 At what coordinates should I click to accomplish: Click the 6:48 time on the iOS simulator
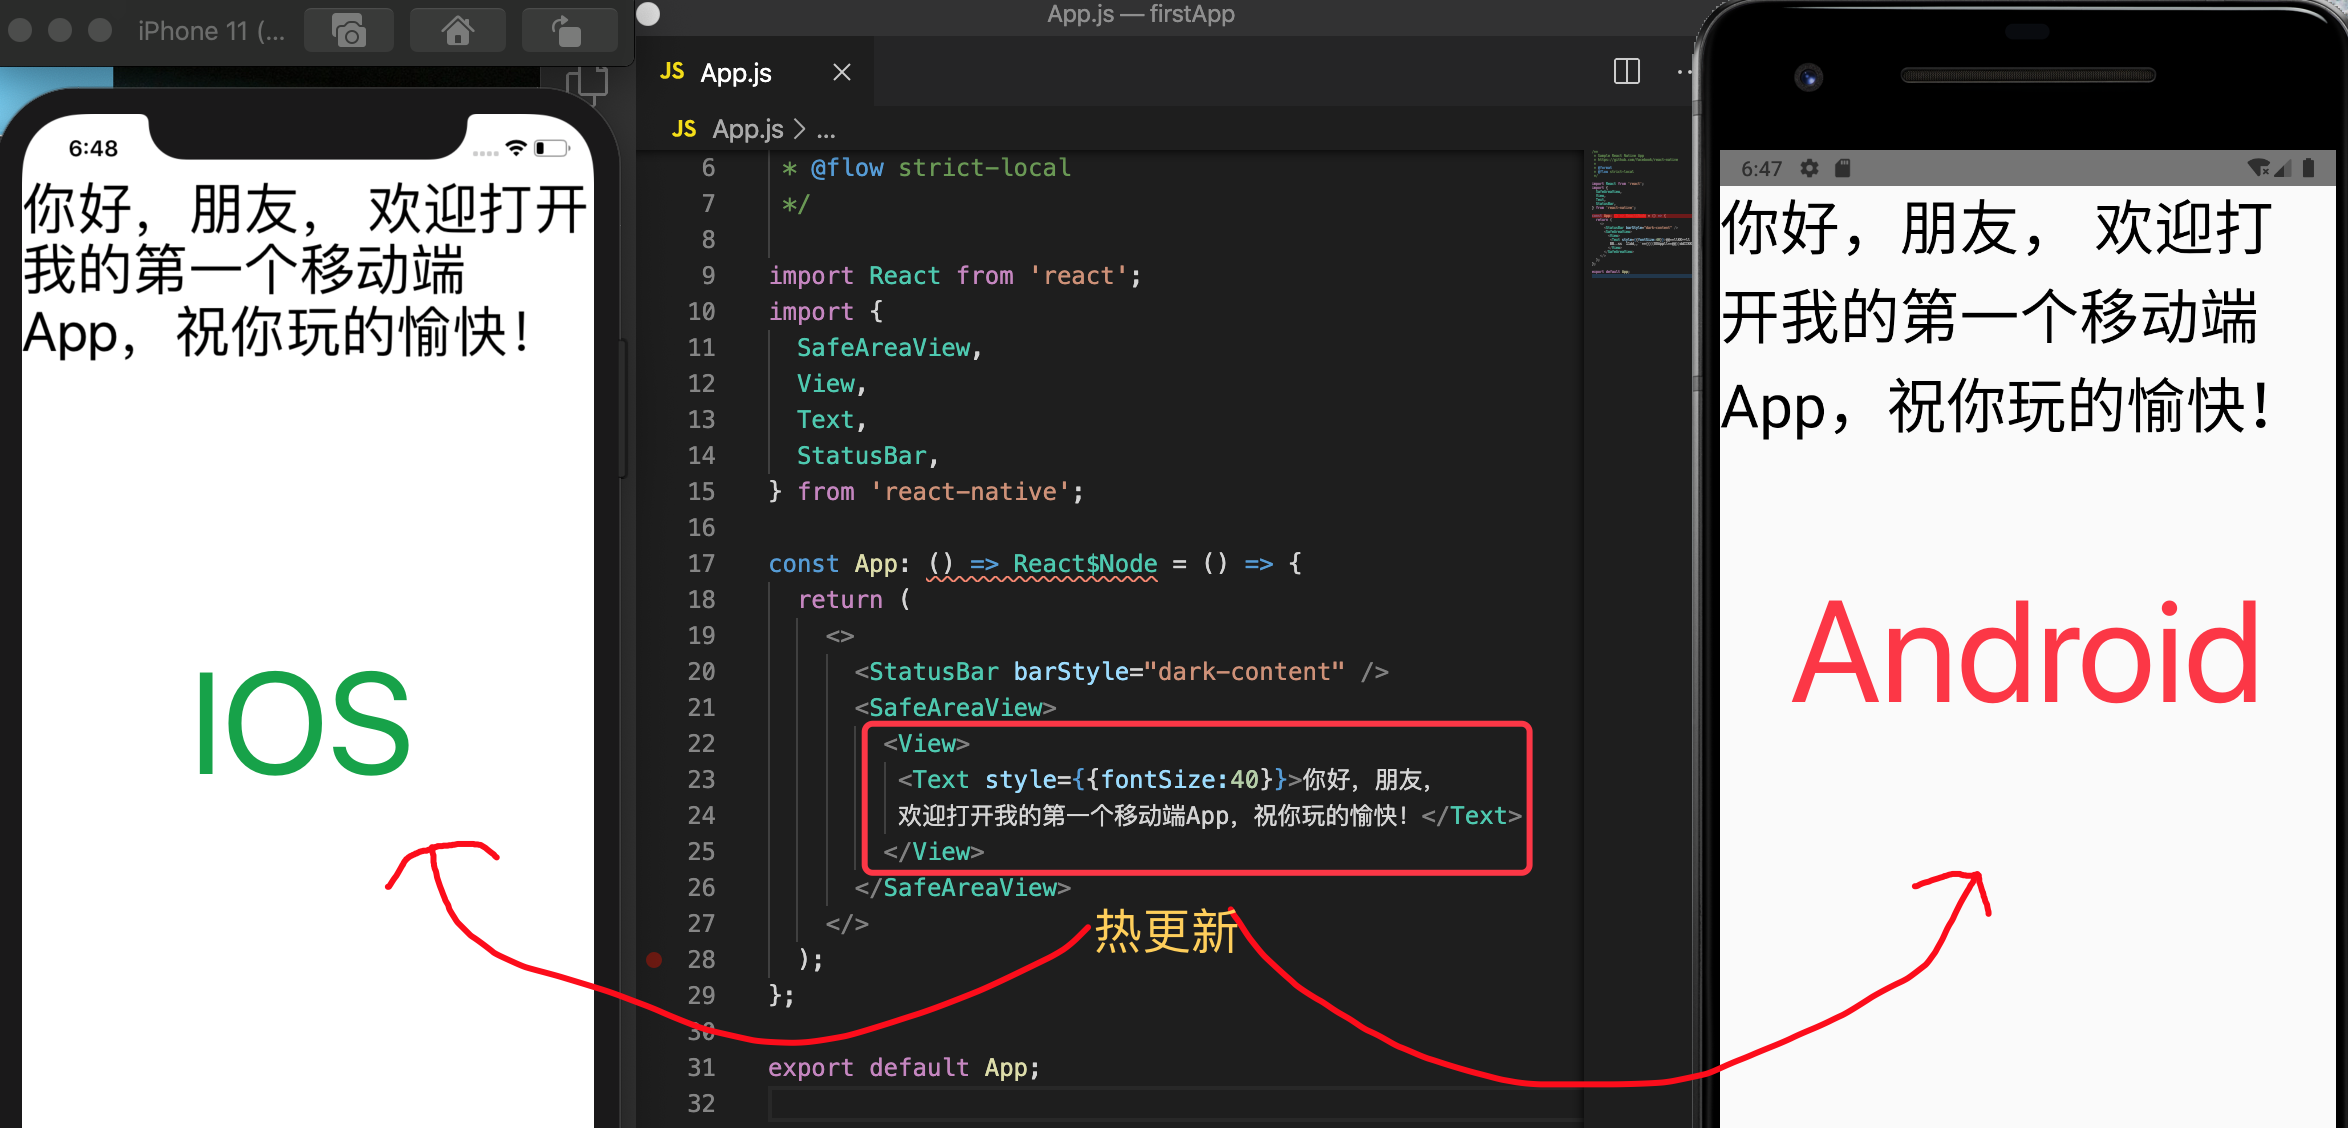click(x=93, y=149)
